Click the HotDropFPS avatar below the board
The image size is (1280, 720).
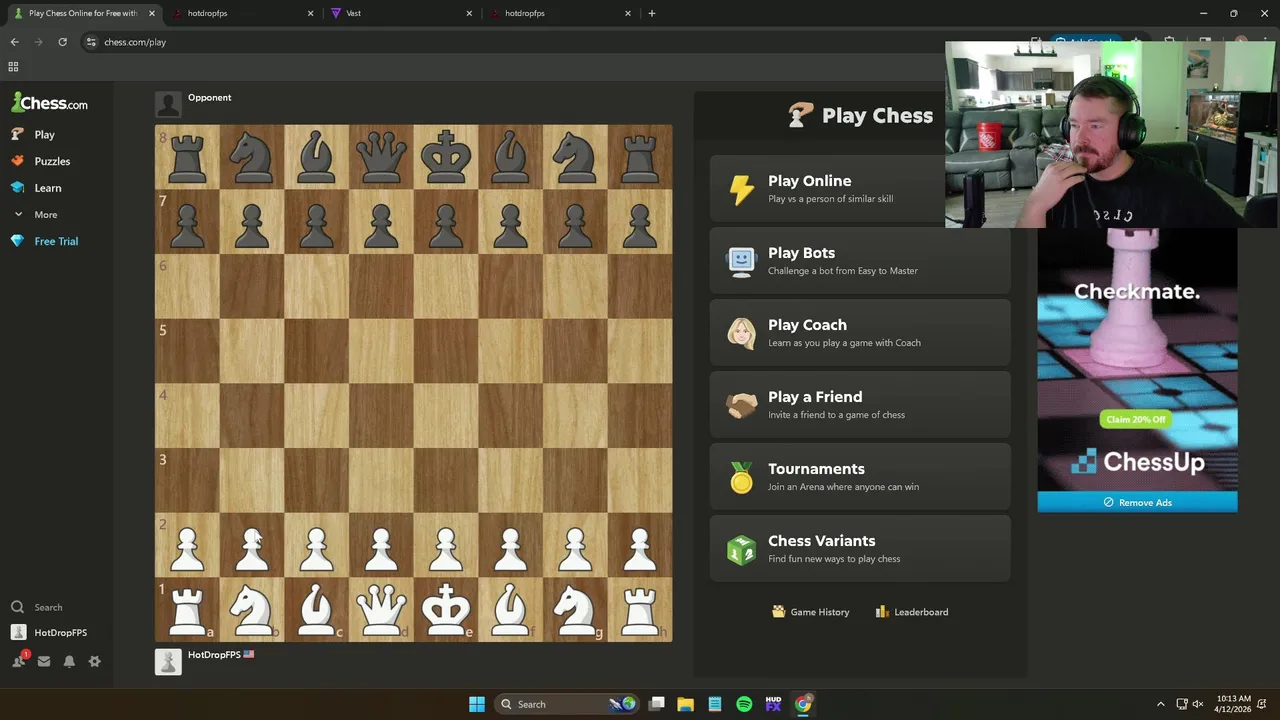[x=168, y=661]
